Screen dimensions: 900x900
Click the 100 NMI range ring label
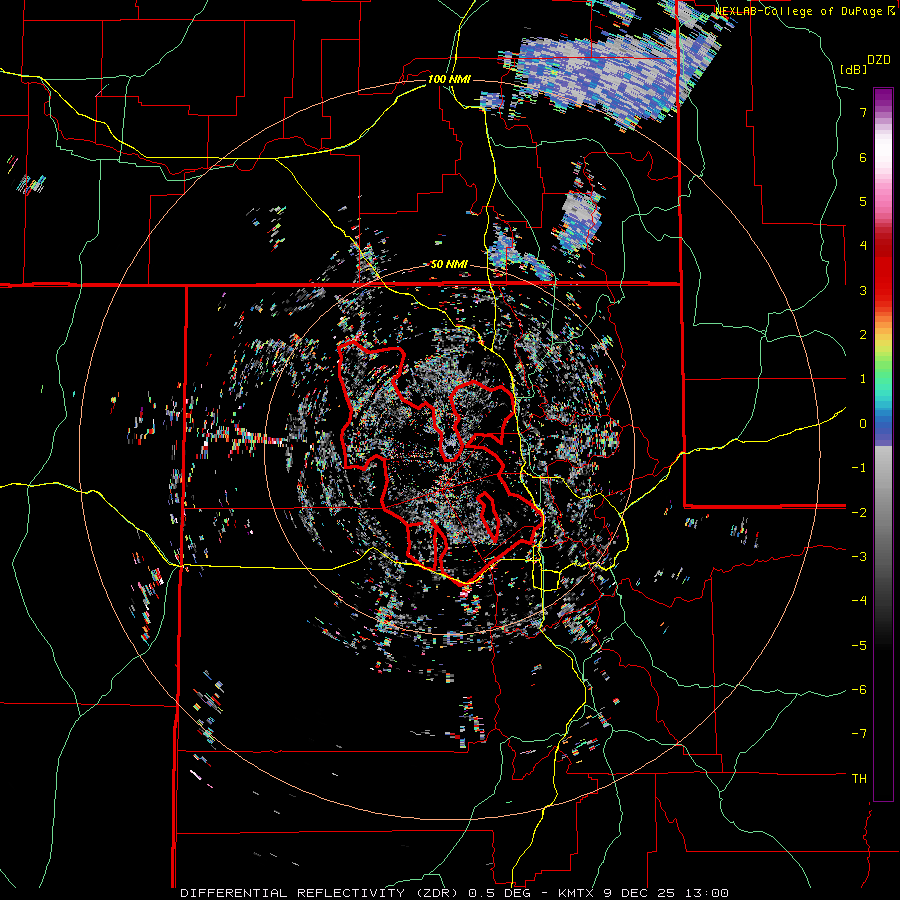click(x=449, y=79)
